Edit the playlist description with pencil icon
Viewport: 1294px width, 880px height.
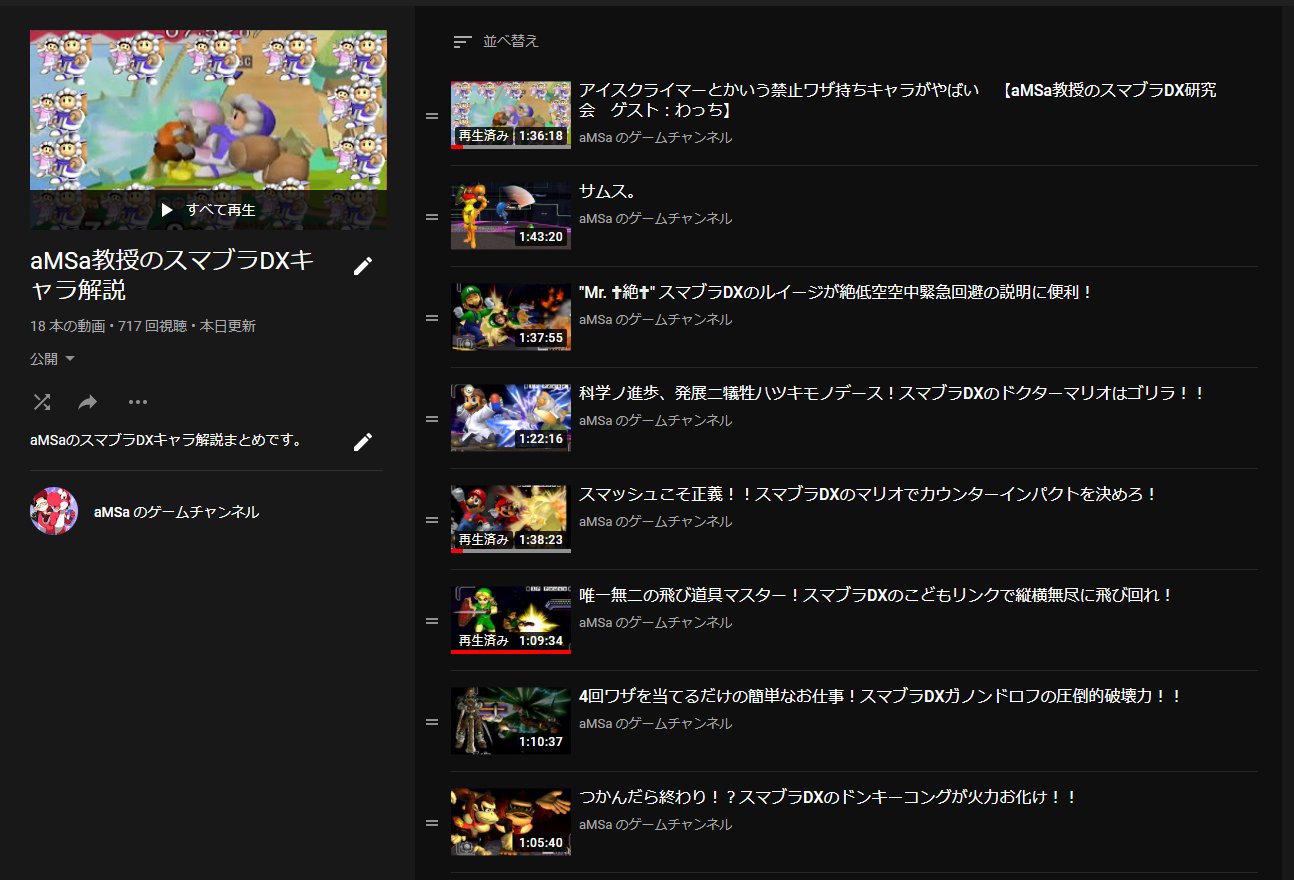[x=363, y=442]
